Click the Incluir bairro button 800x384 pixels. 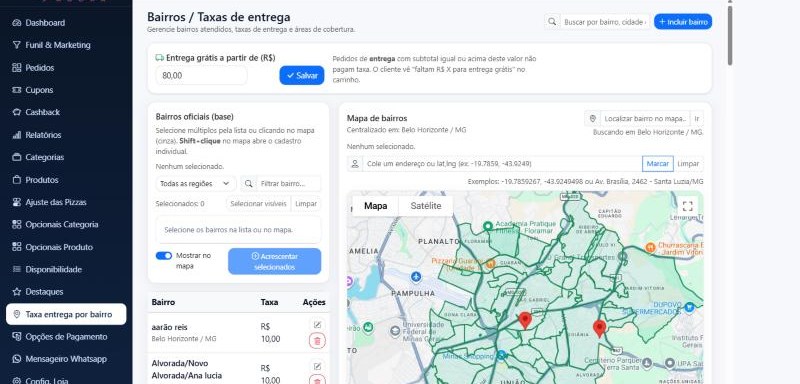(683, 22)
